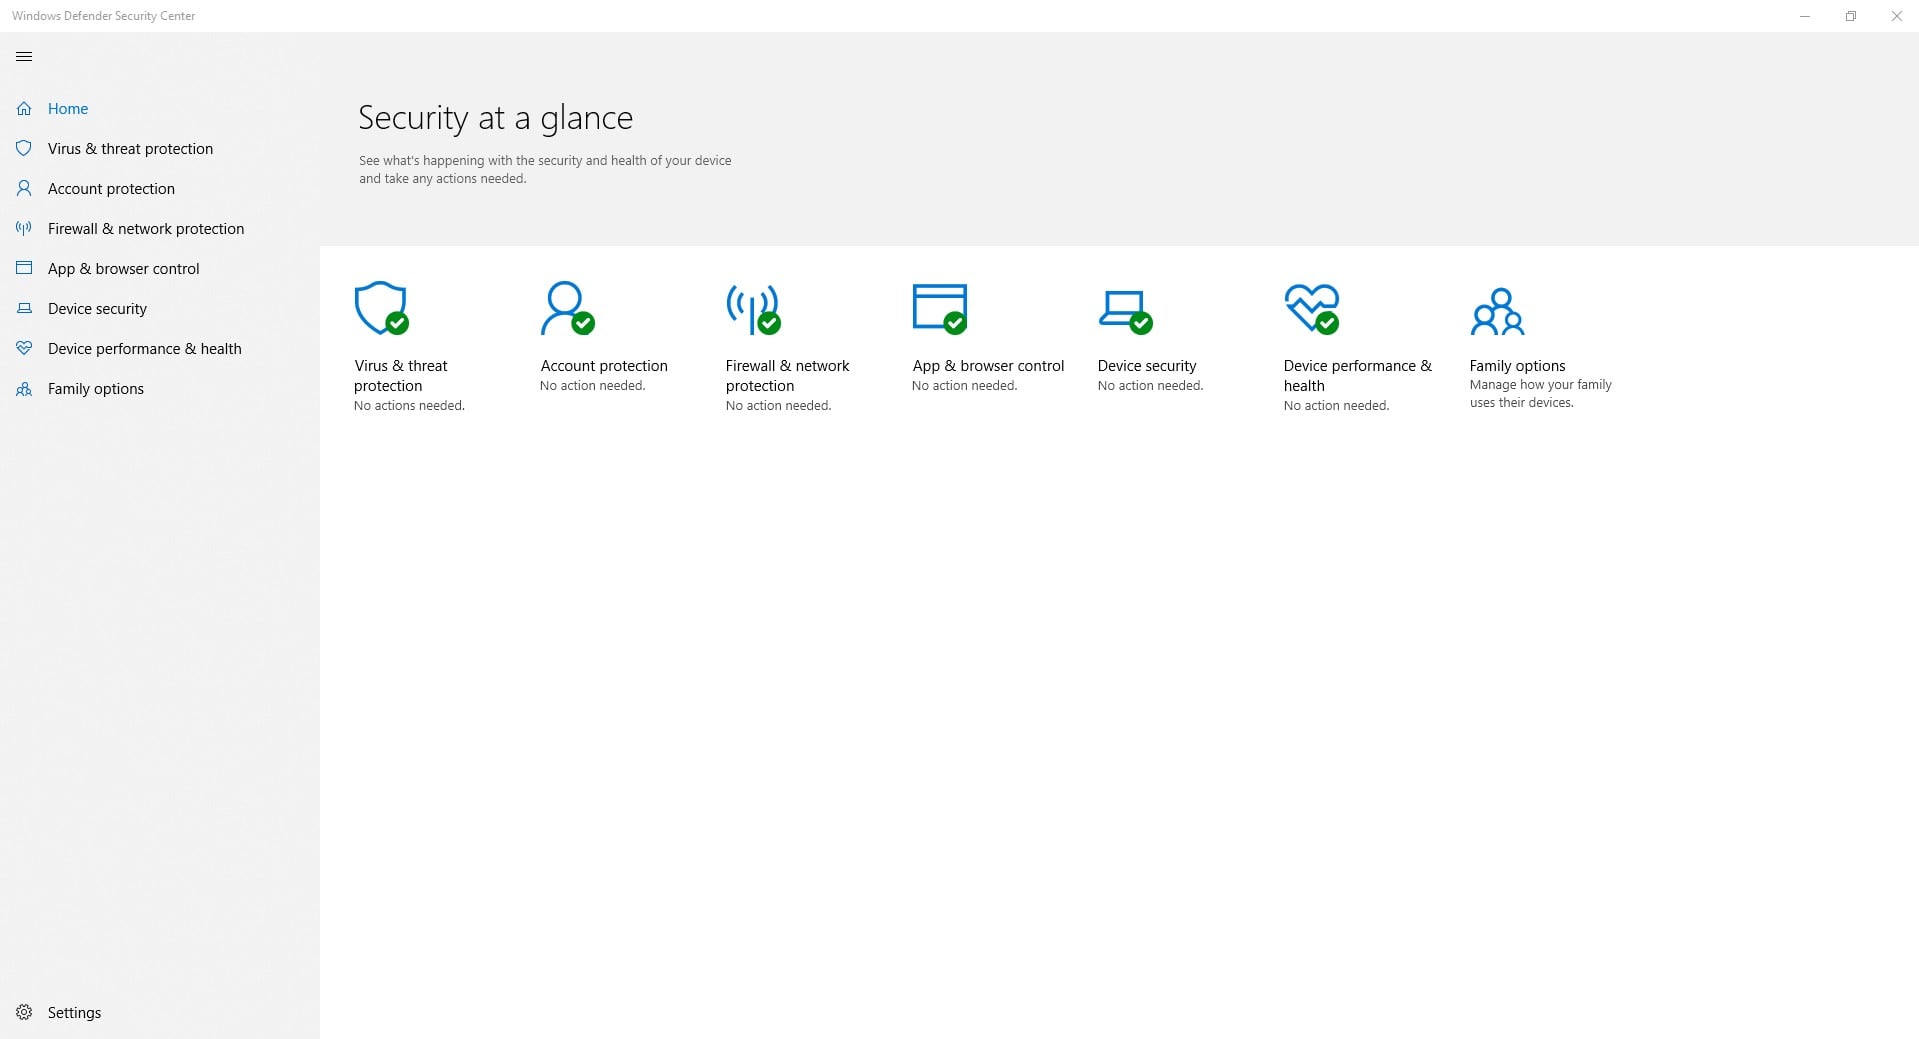Click 'No action needed.' under Device security
The height and width of the screenshot is (1039, 1919).
(x=1151, y=386)
